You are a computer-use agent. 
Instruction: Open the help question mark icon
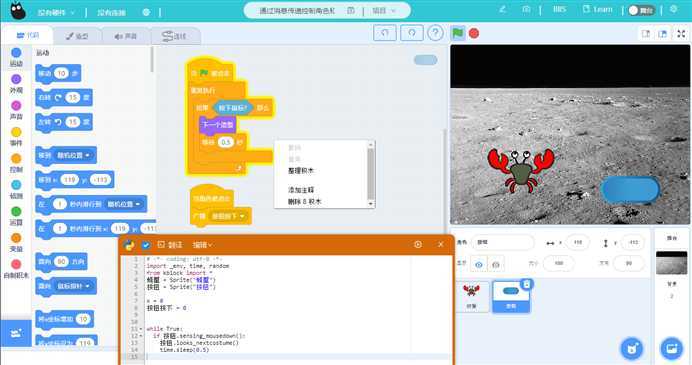tap(435, 33)
